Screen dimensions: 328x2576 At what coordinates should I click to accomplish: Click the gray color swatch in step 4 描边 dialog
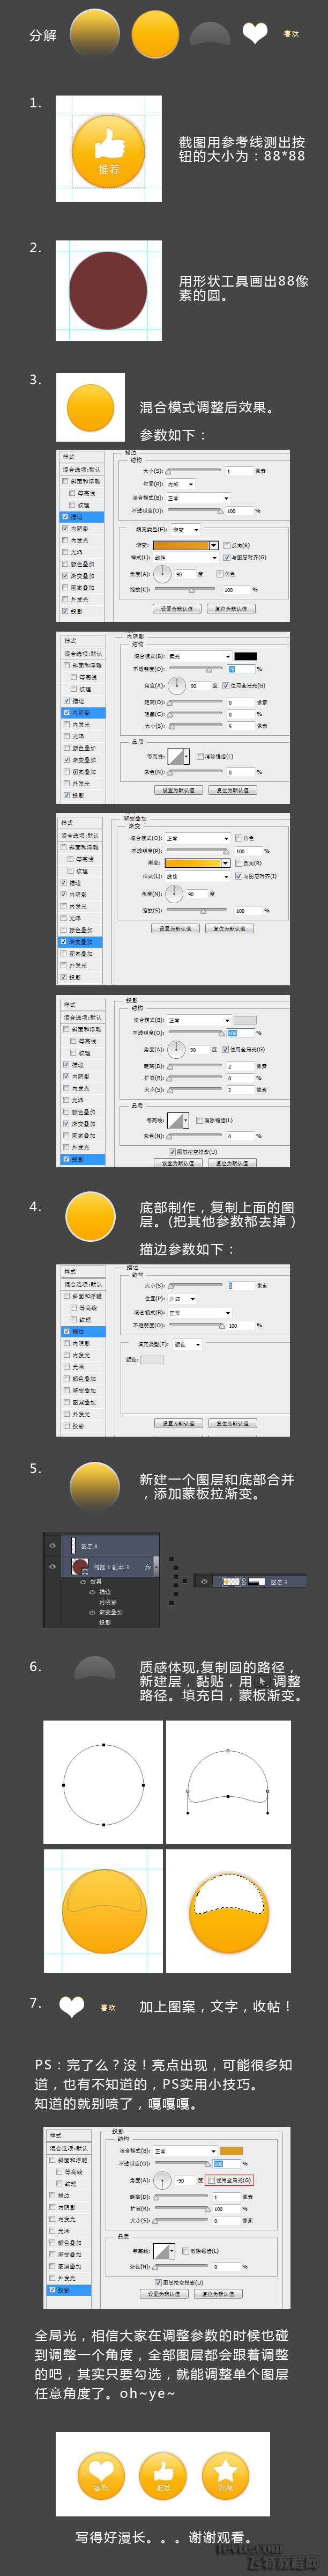(151, 1359)
